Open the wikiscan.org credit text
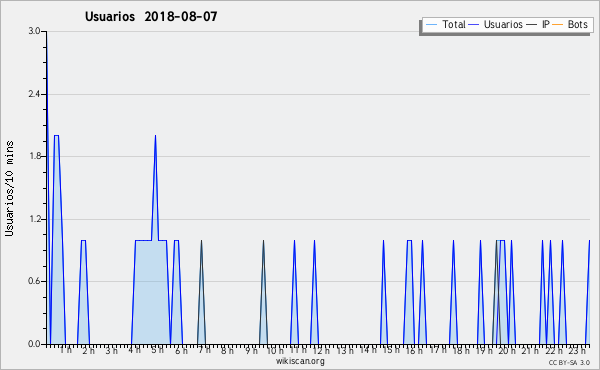Image resolution: width=600 pixels, height=370 pixels. pos(300,361)
